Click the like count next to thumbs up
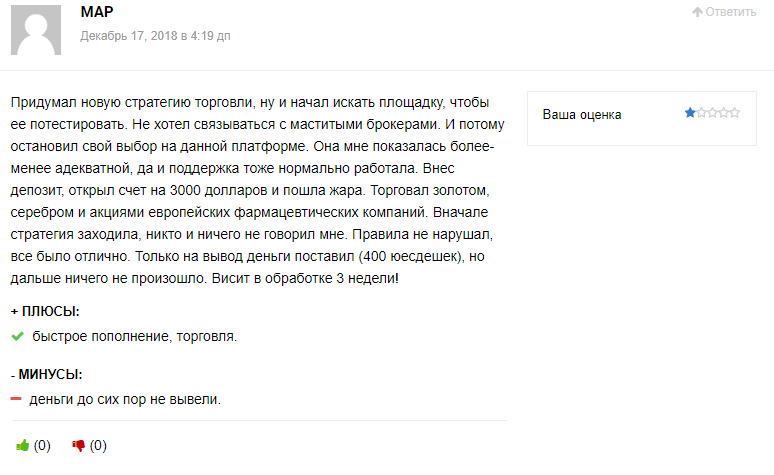Screen dimensions: 774x475 click(42, 445)
